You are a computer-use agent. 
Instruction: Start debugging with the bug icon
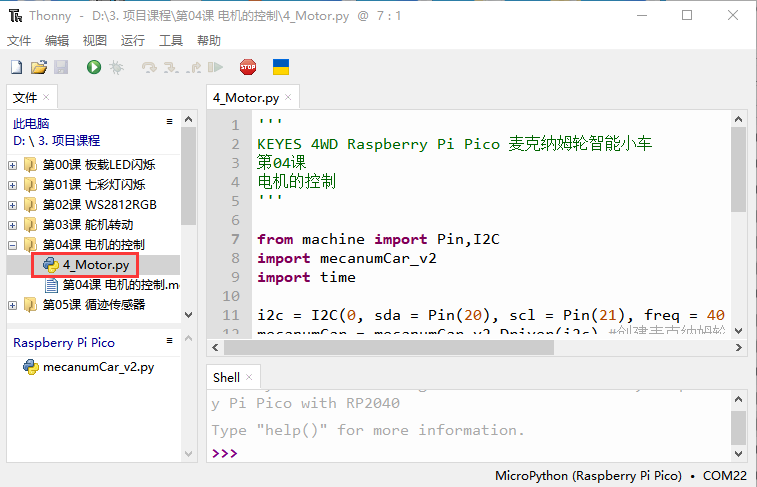[116, 67]
